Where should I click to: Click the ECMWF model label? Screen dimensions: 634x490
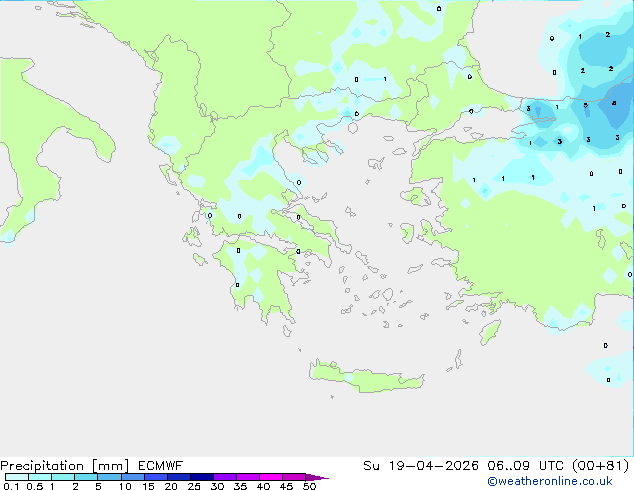click(161, 466)
